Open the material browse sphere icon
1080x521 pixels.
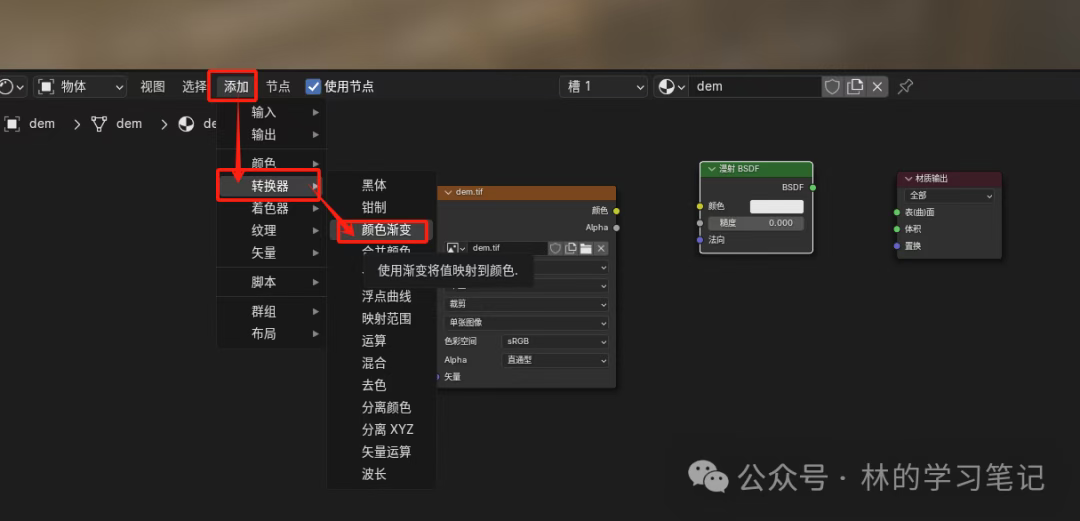pyautogui.click(x=670, y=87)
